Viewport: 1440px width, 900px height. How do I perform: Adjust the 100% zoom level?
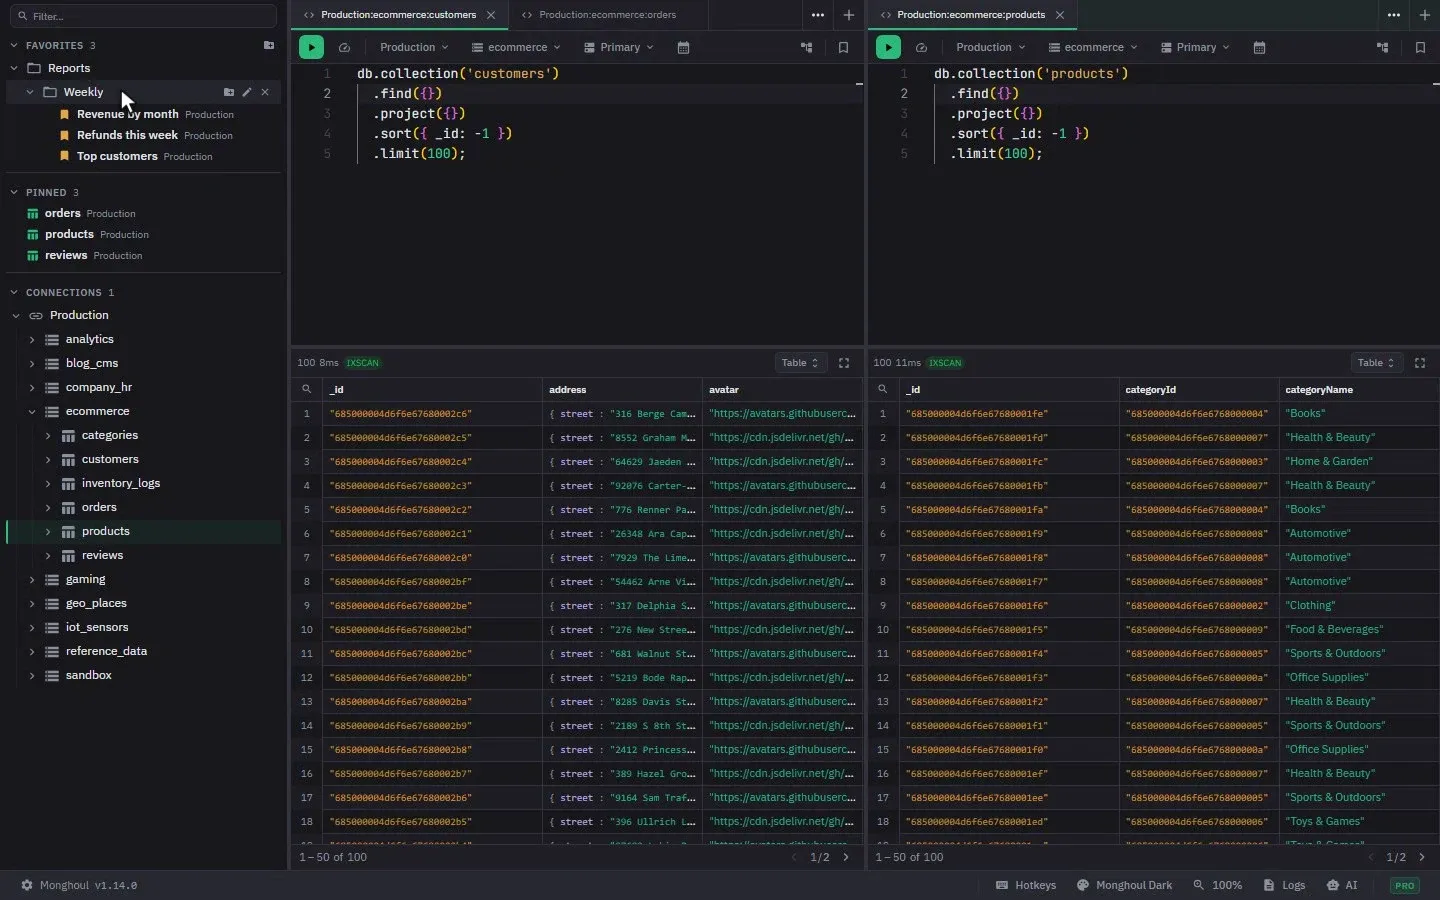[1217, 885]
